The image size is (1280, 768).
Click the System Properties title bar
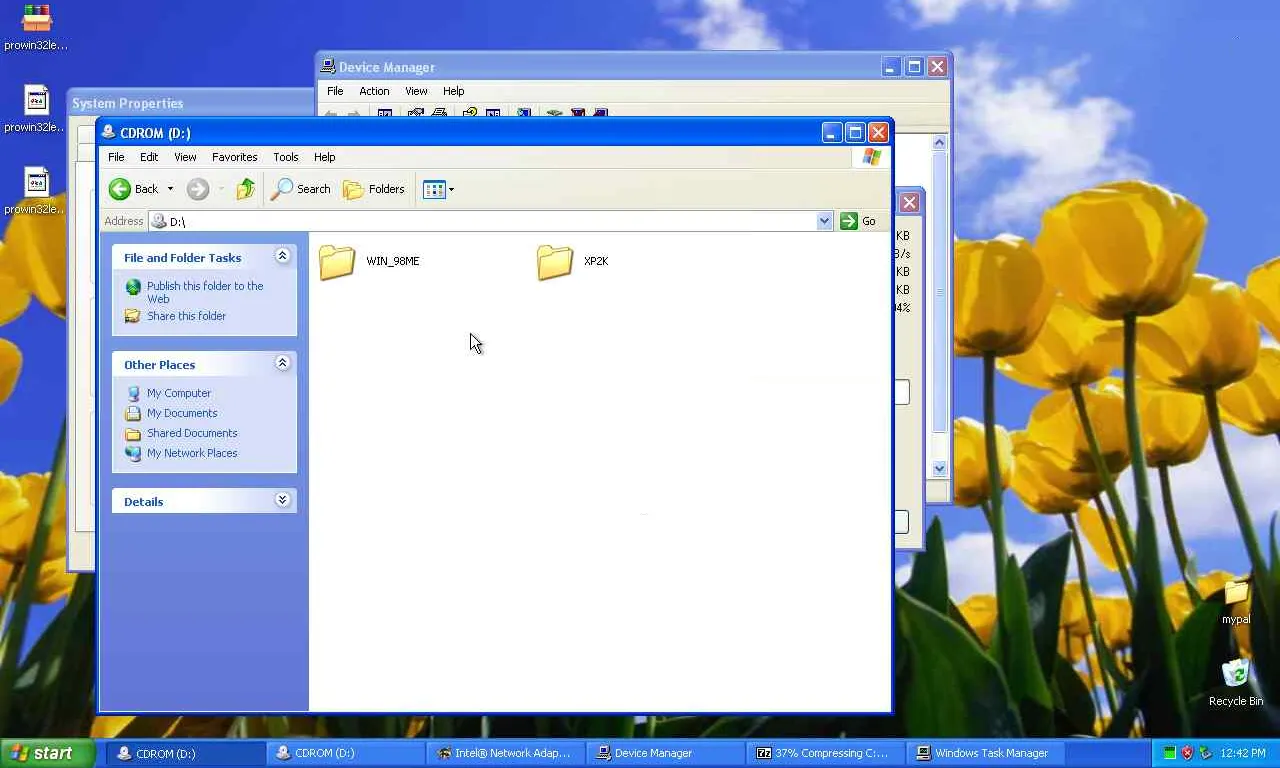(191, 103)
